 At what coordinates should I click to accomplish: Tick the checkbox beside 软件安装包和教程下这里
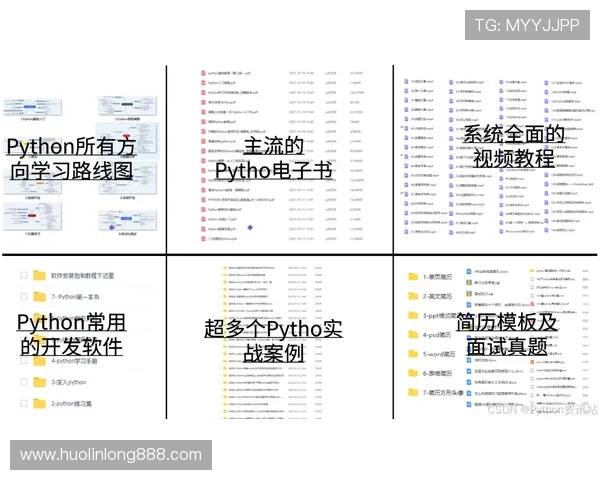[x=24, y=275]
